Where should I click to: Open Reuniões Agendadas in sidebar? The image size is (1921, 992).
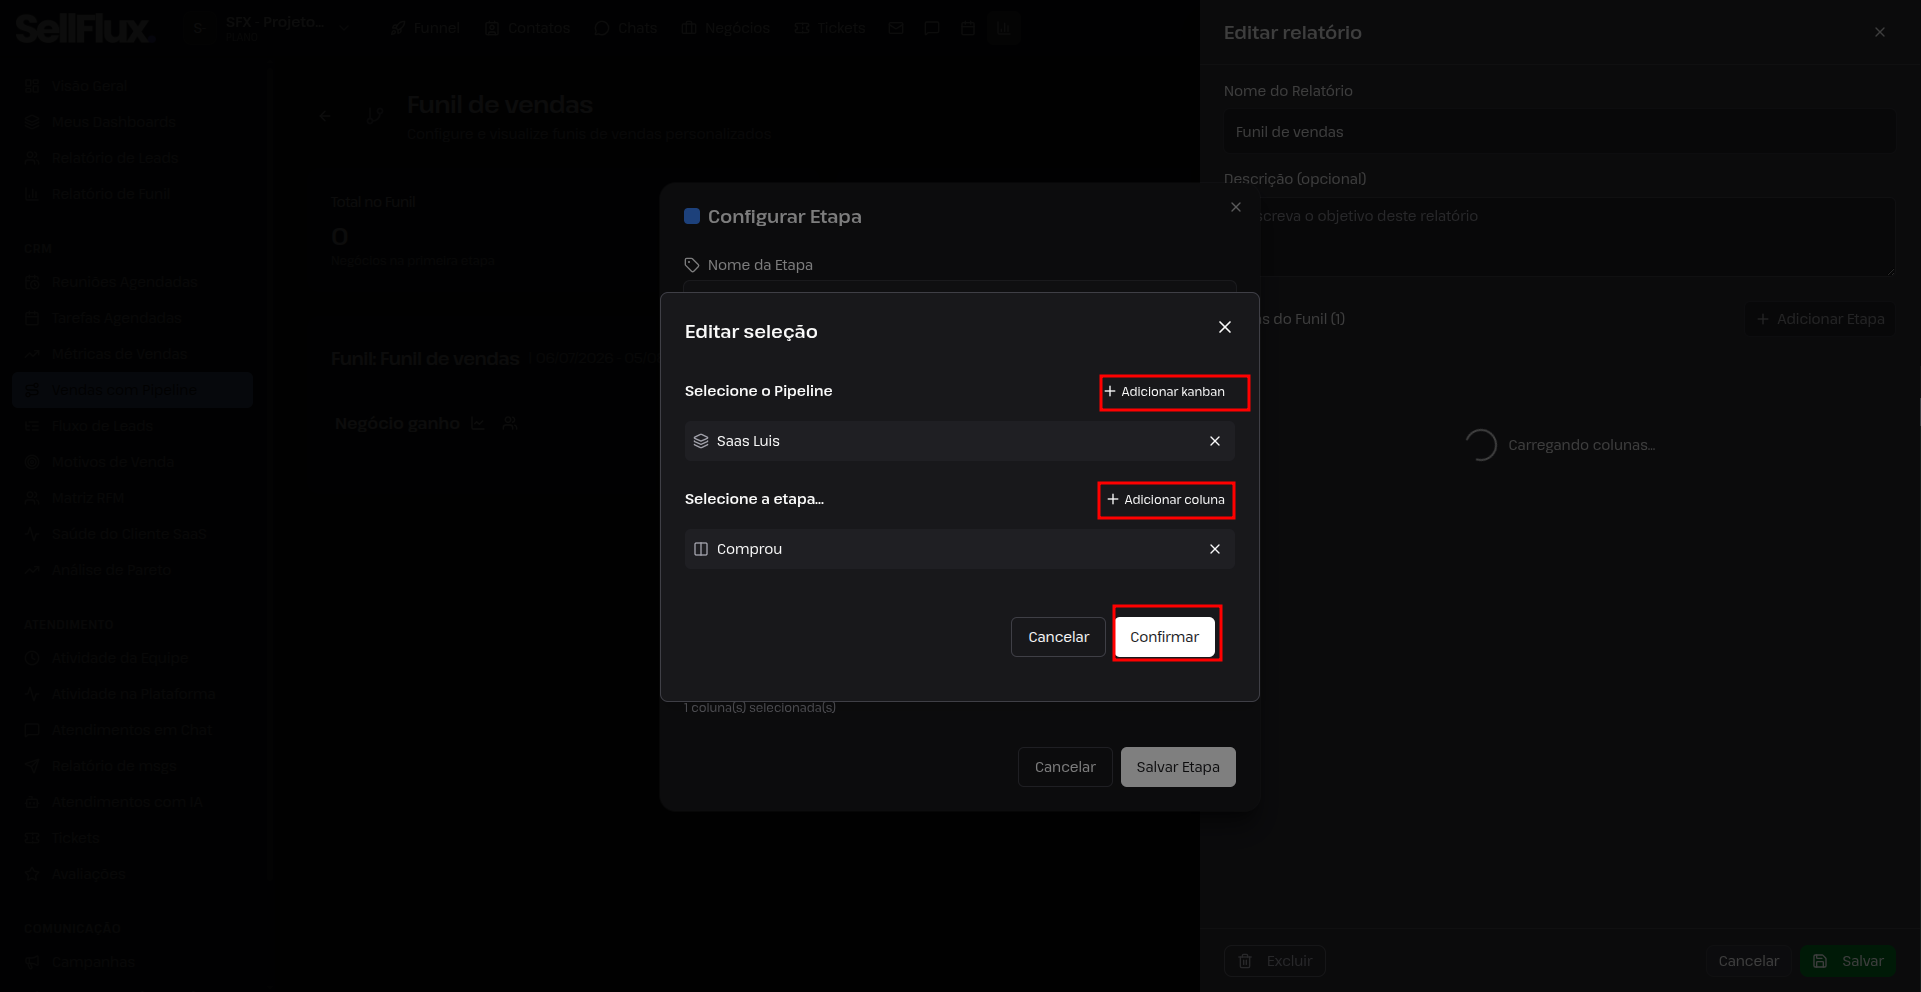click(x=133, y=282)
